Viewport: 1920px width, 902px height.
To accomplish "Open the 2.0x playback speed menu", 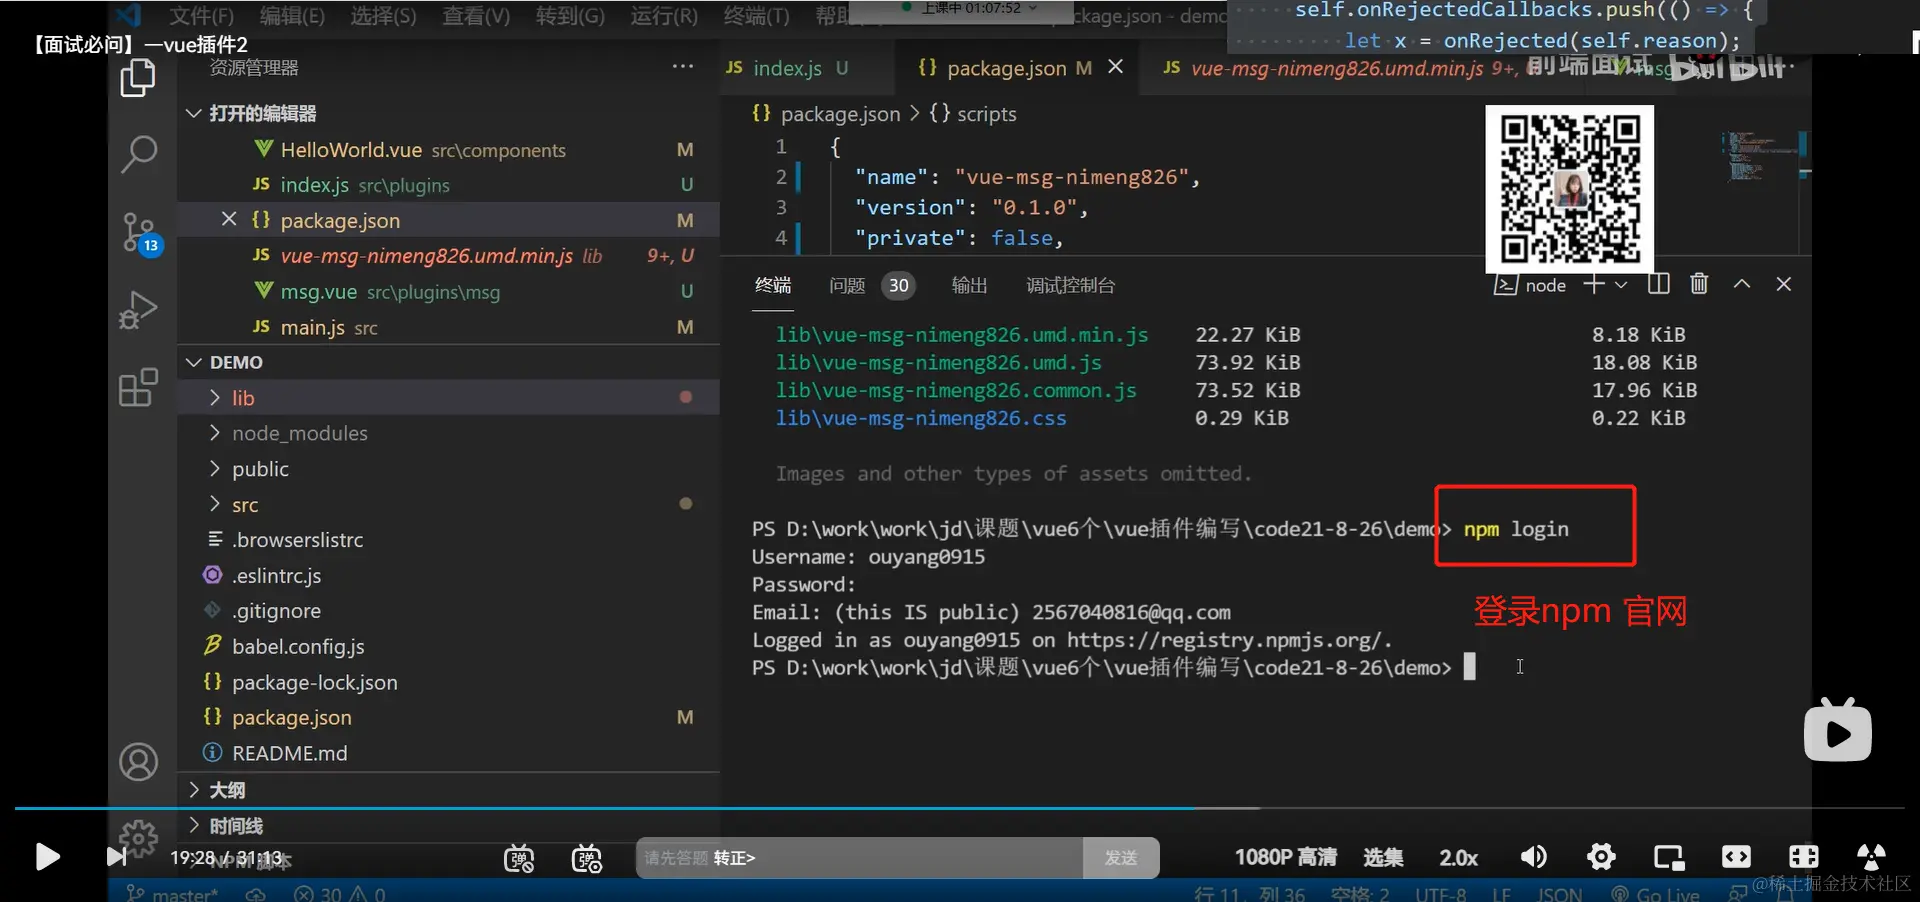I will [1458, 857].
